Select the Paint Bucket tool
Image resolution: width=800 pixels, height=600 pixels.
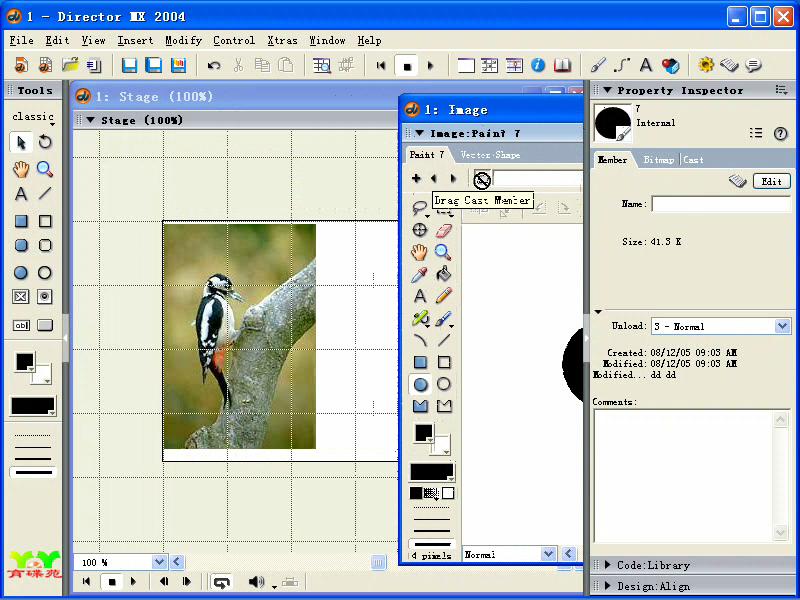(x=443, y=274)
